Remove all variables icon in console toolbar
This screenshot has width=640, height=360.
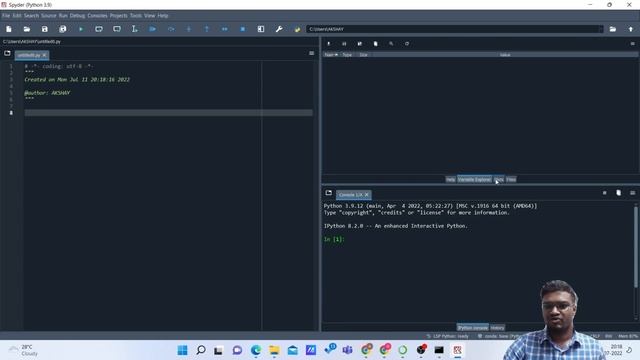tap(618, 193)
